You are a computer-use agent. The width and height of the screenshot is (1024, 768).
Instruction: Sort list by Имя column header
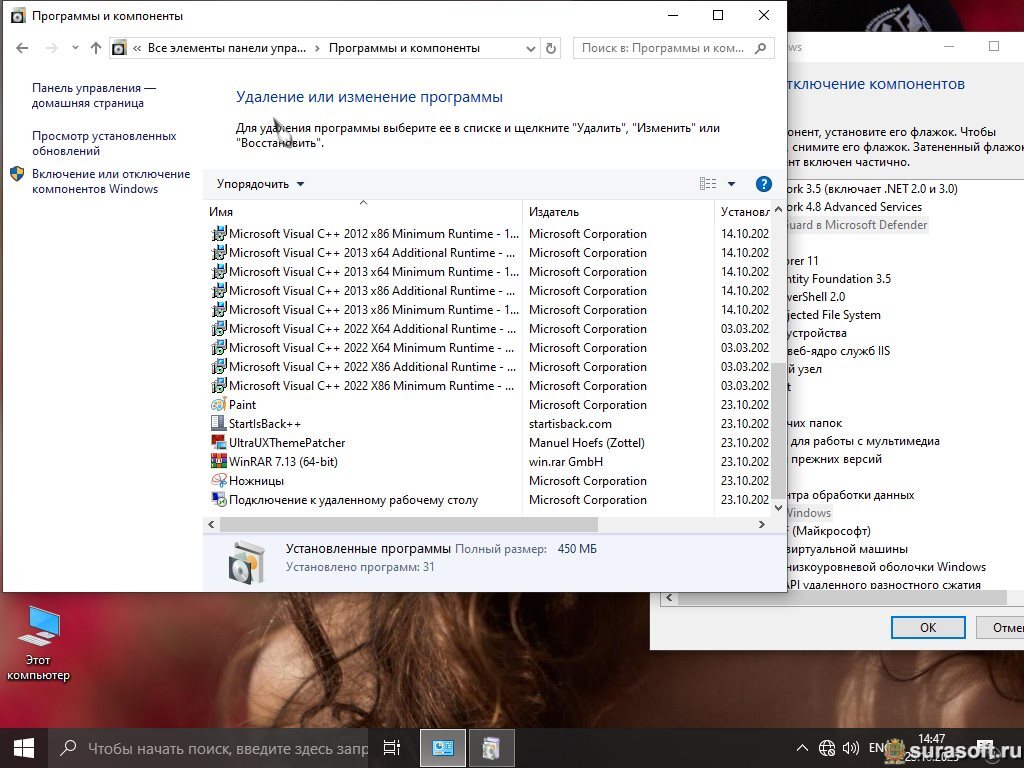[x=221, y=212]
